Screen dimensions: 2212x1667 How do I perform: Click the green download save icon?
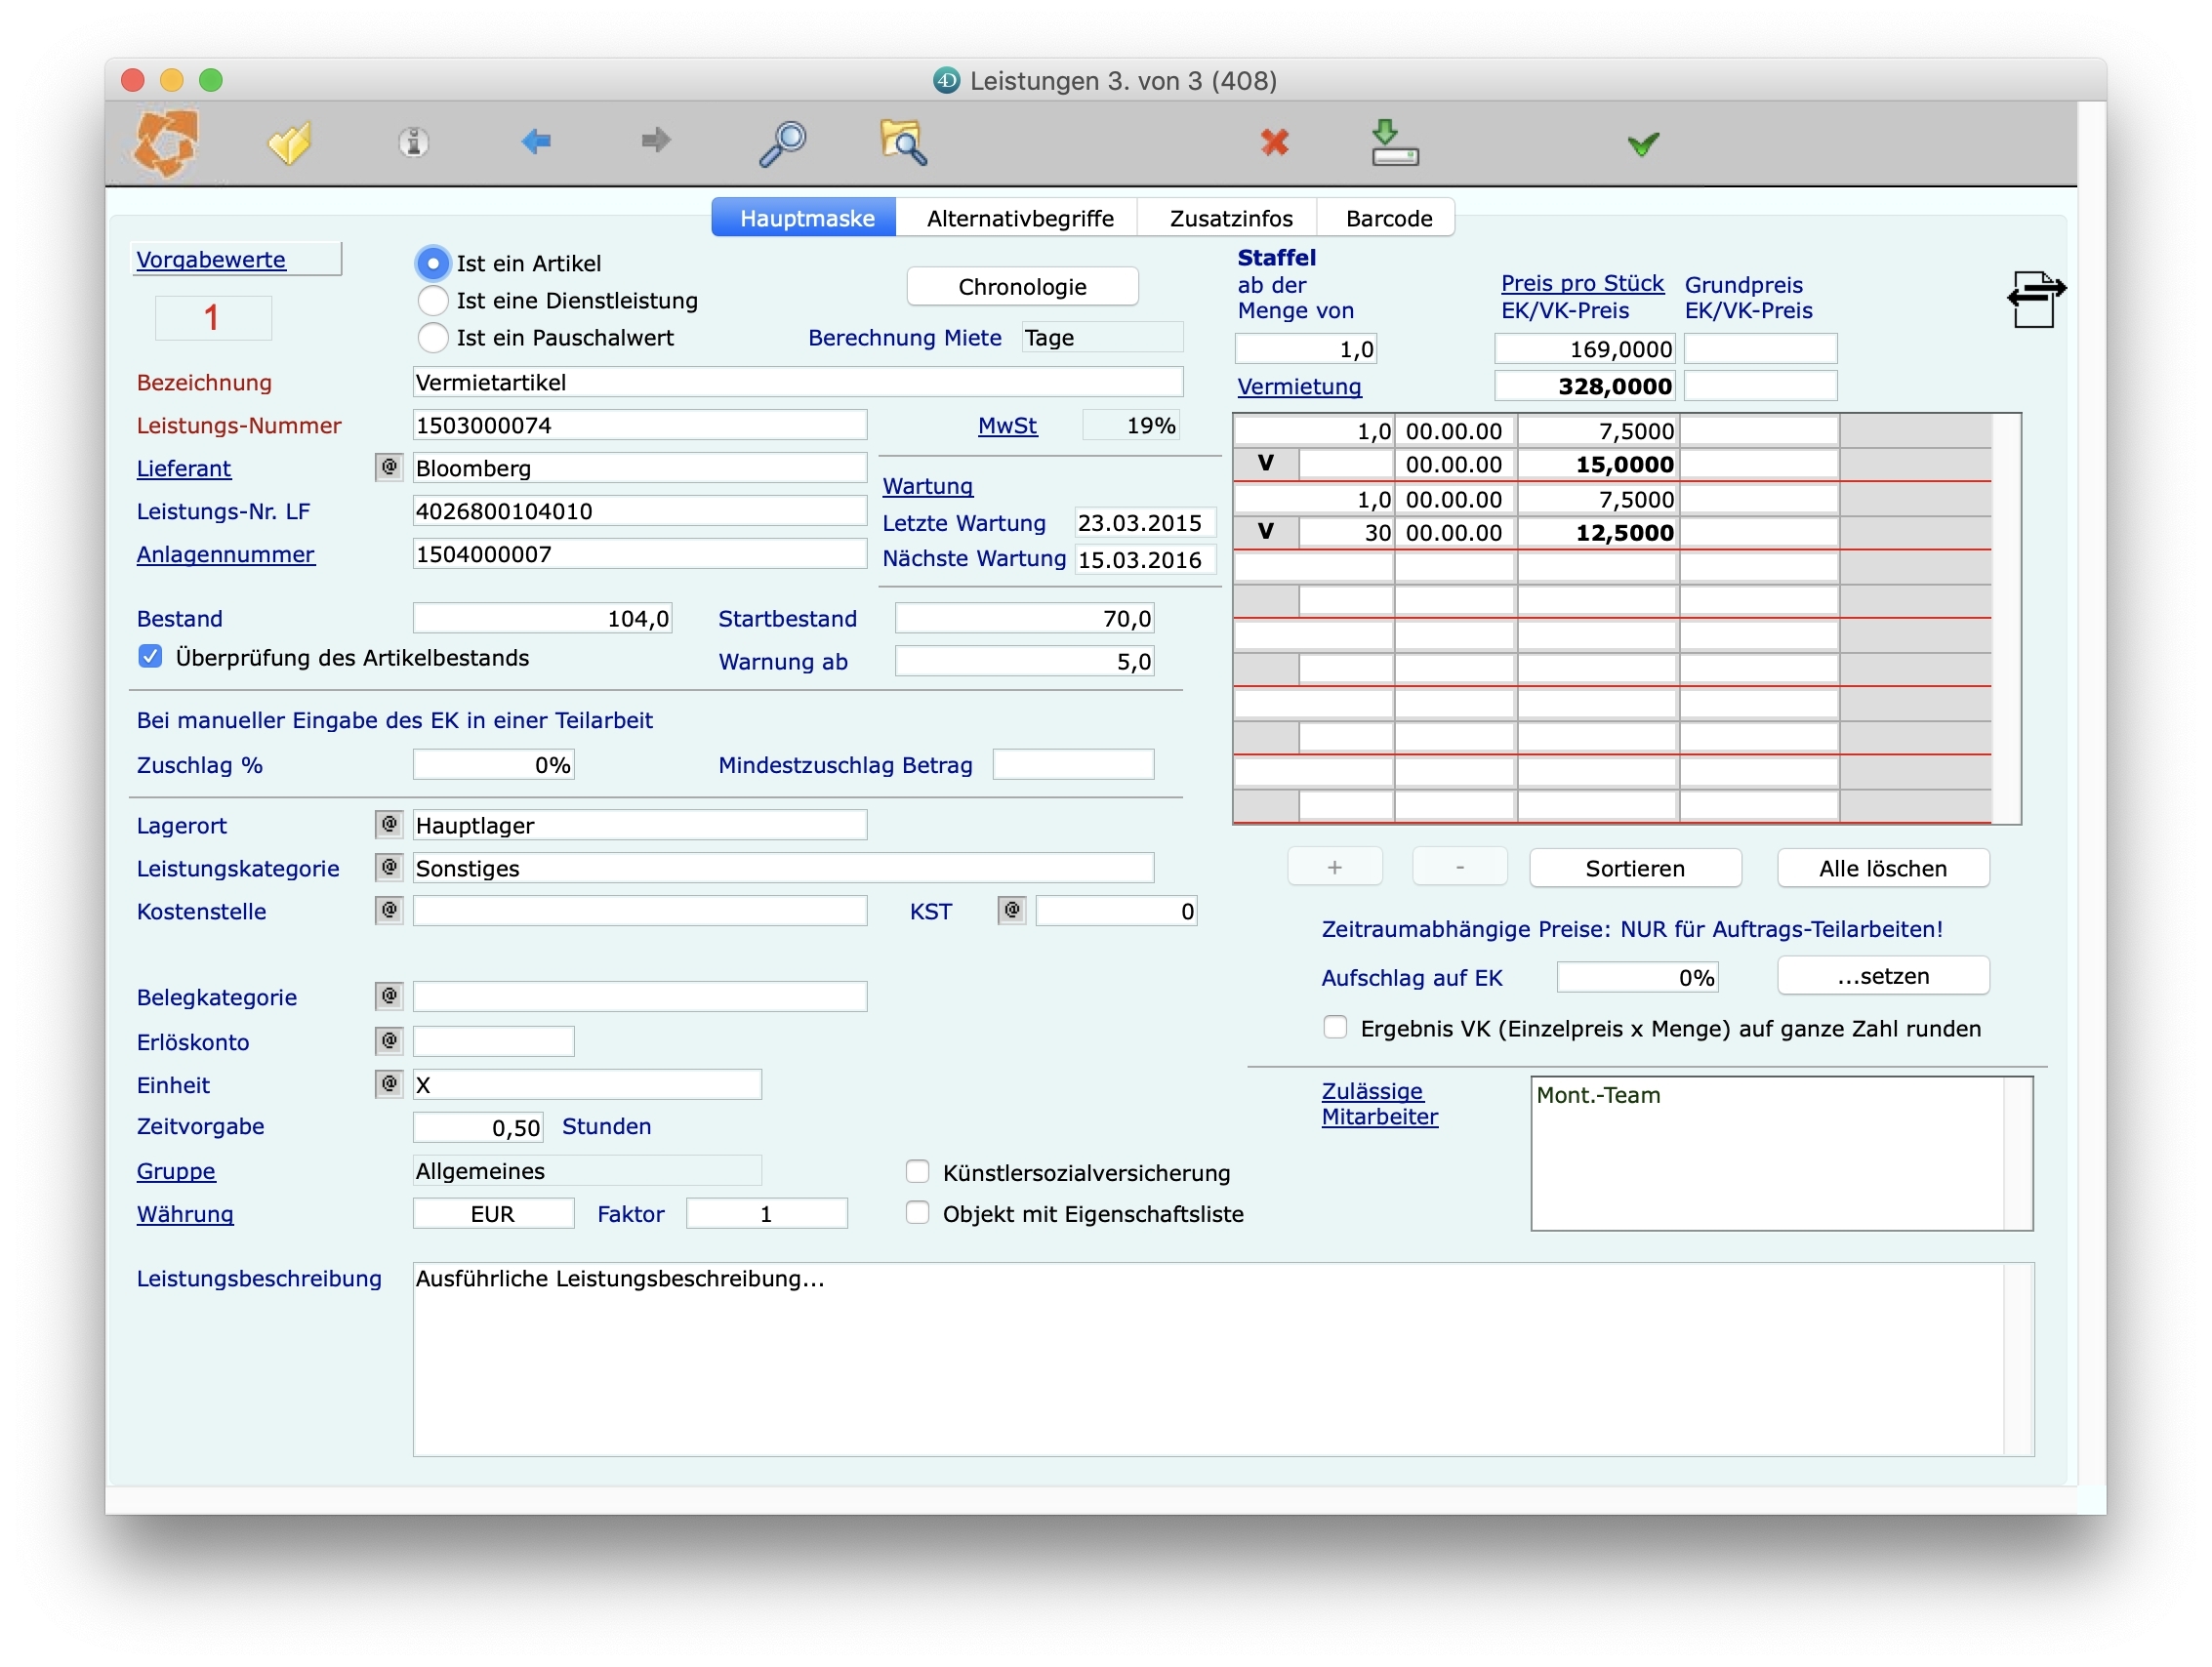pos(1395,143)
